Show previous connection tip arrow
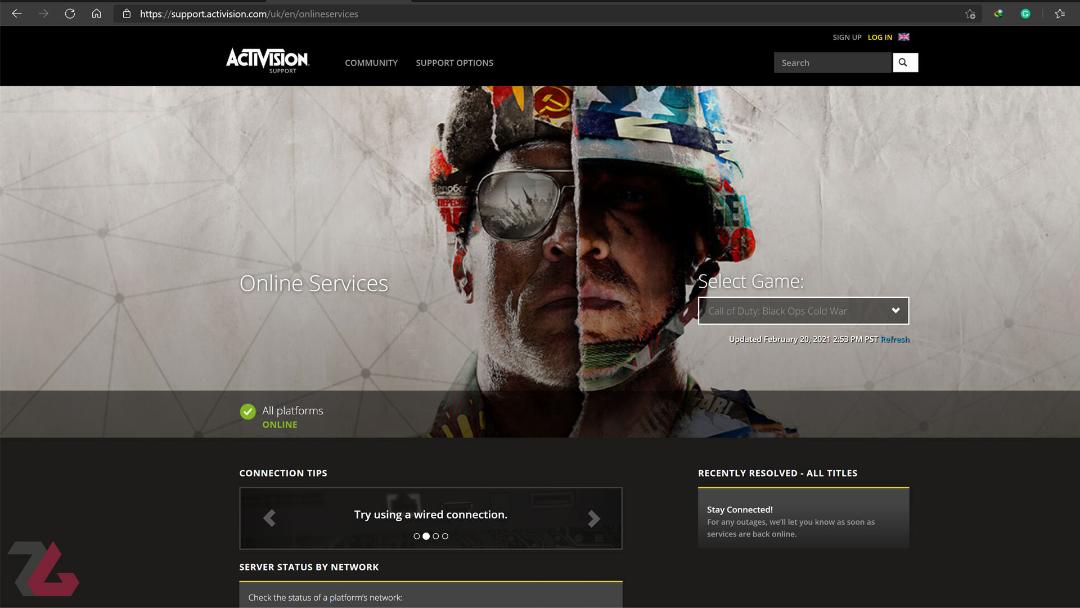The image size is (1080, 608). pos(269,518)
